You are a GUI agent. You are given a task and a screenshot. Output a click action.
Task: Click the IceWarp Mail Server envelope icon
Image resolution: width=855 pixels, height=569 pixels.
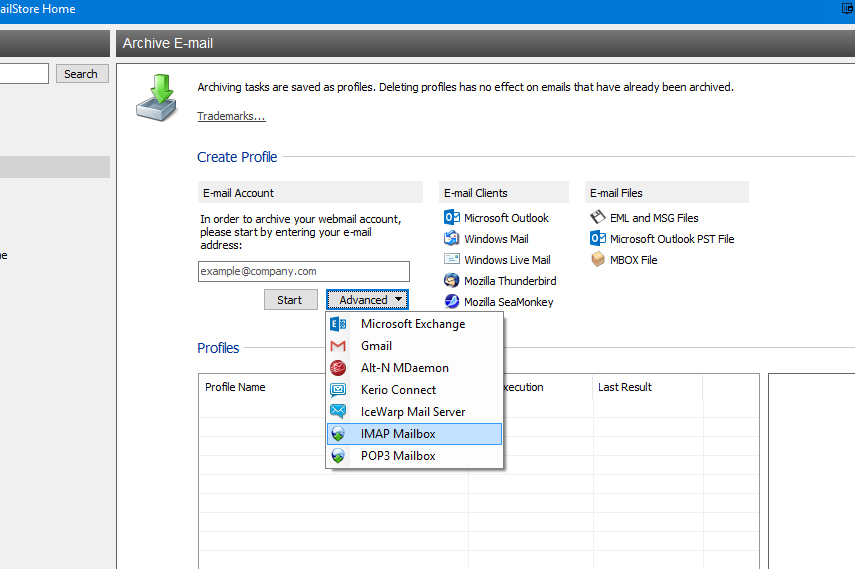tap(338, 411)
